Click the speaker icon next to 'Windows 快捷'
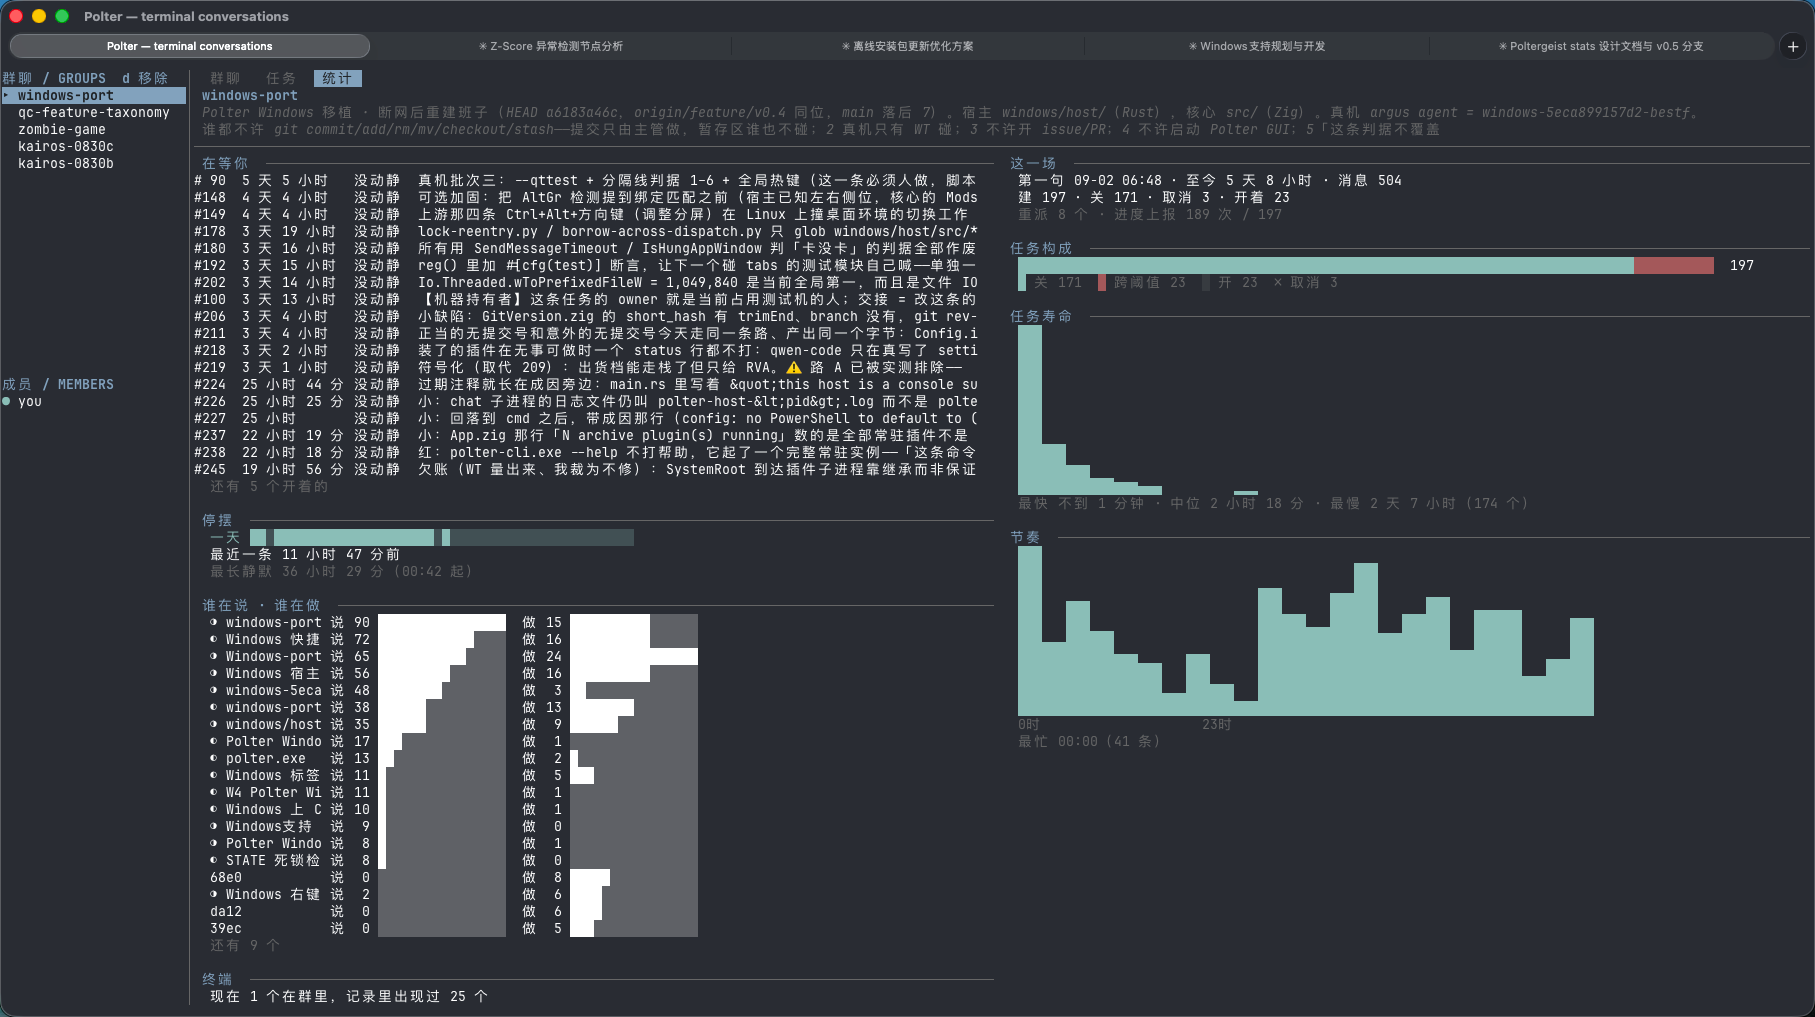The height and width of the screenshot is (1017, 1815). click(x=214, y=639)
